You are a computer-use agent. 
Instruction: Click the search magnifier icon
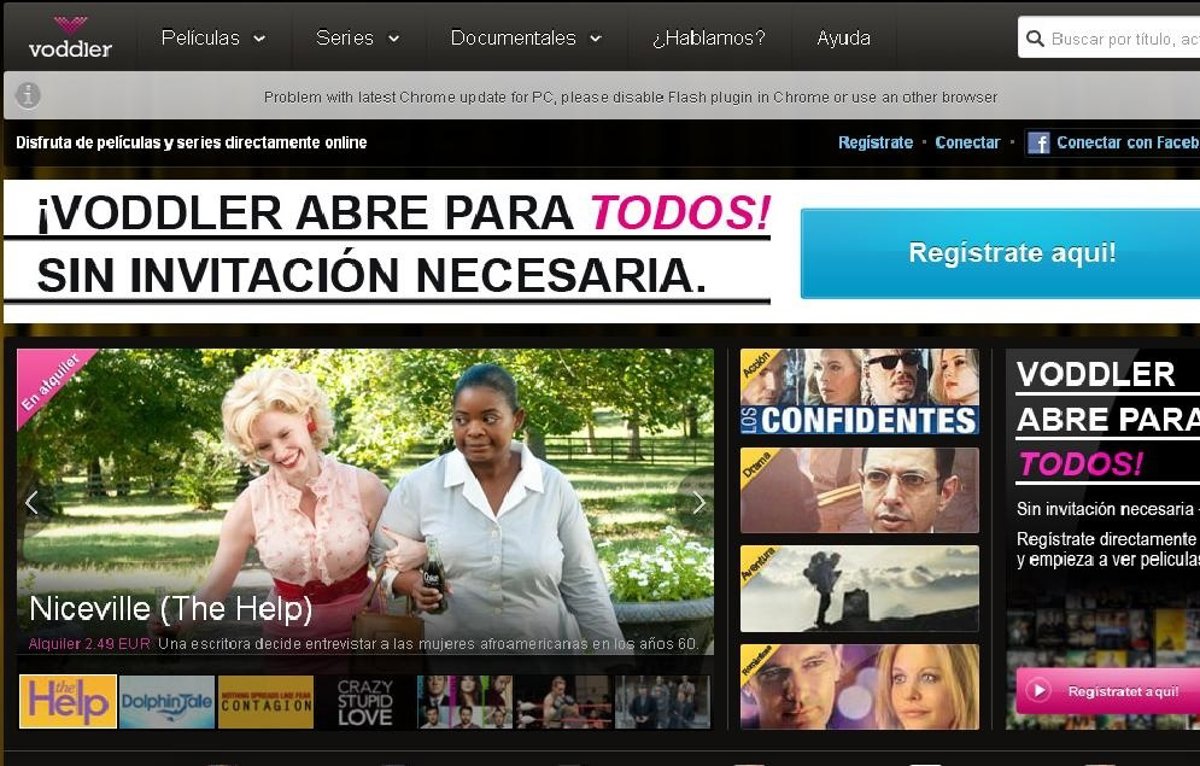click(1035, 39)
